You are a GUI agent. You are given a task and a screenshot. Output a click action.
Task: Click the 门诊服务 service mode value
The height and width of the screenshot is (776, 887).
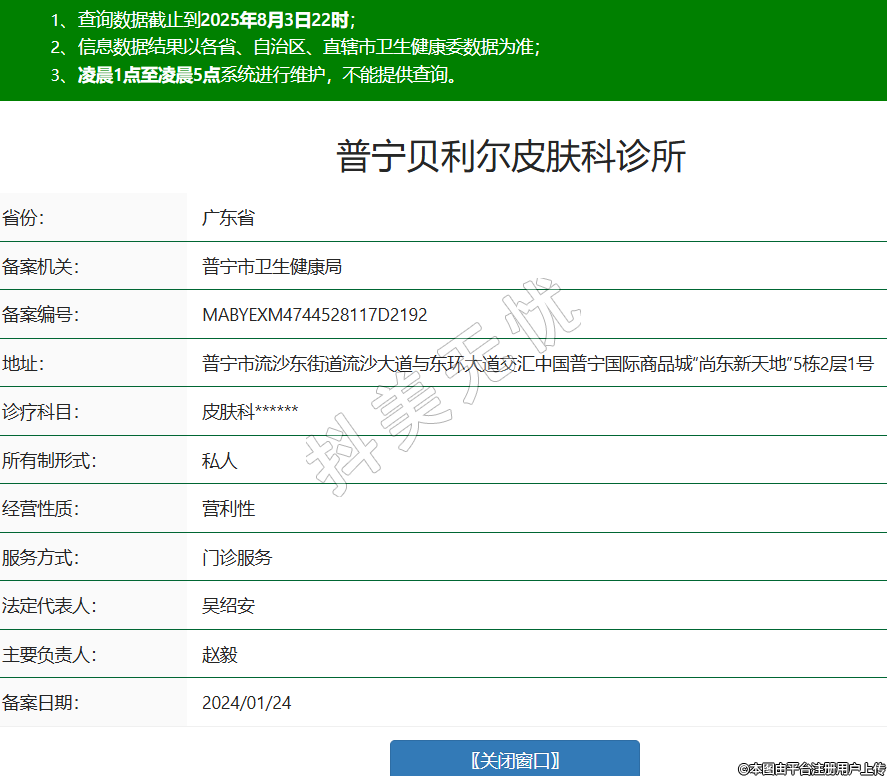[x=237, y=558]
